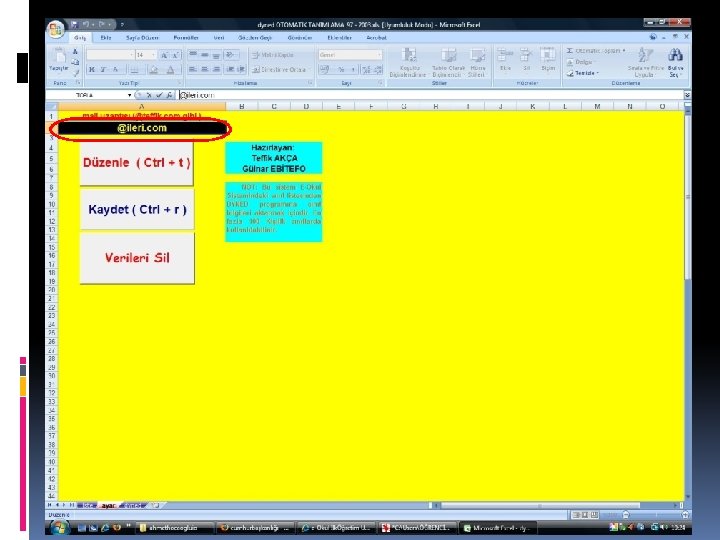Click the black @ileri.com cell

click(x=142, y=128)
